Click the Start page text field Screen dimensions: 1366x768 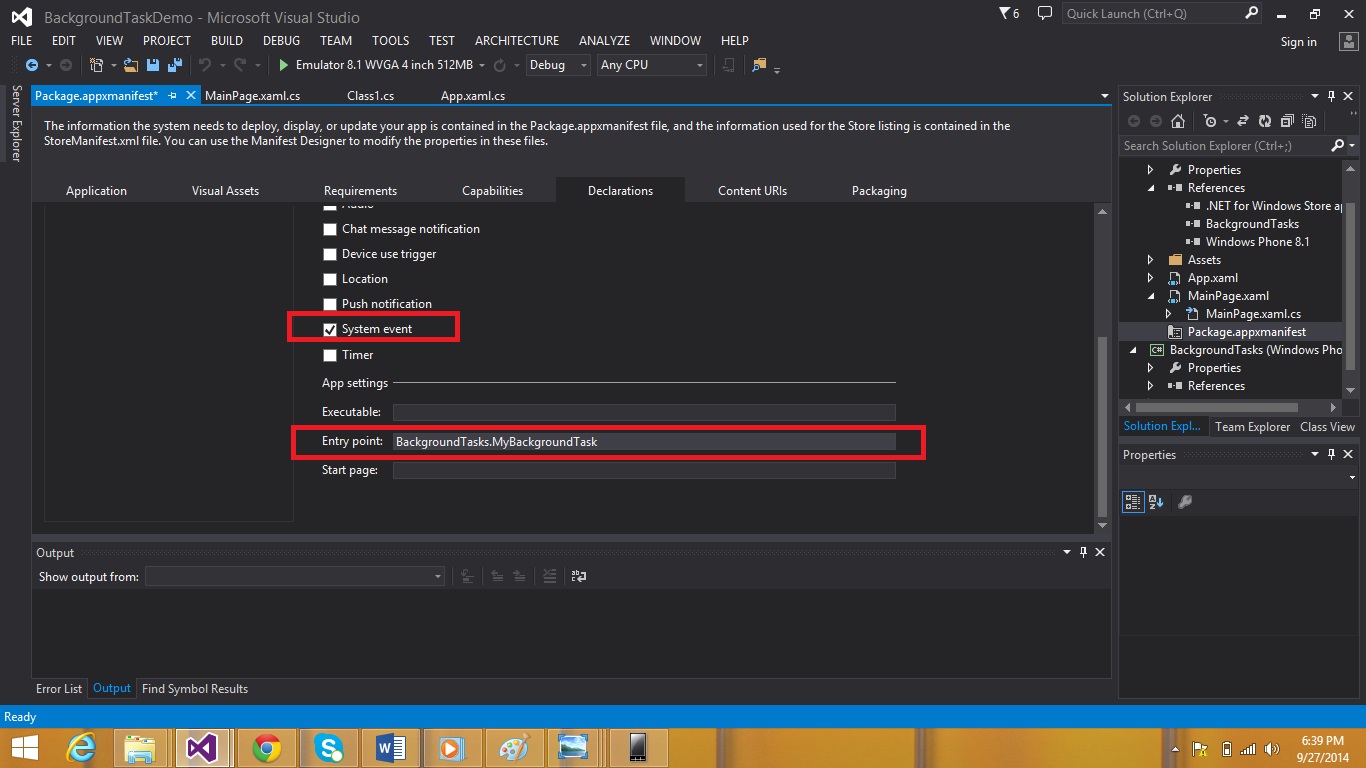[x=644, y=470]
